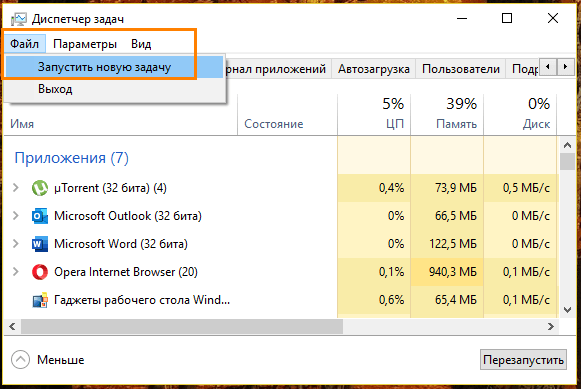The width and height of the screenshot is (581, 389).
Task: Click Word's 122,5 МБ memory value
Action: click(x=453, y=244)
